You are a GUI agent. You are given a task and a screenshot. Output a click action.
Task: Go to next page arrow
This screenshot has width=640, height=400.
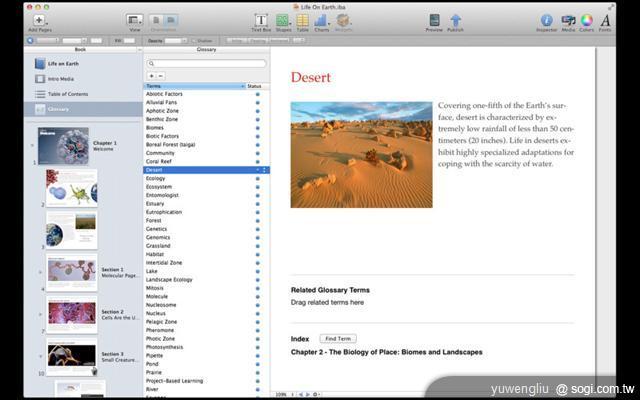coord(308,394)
